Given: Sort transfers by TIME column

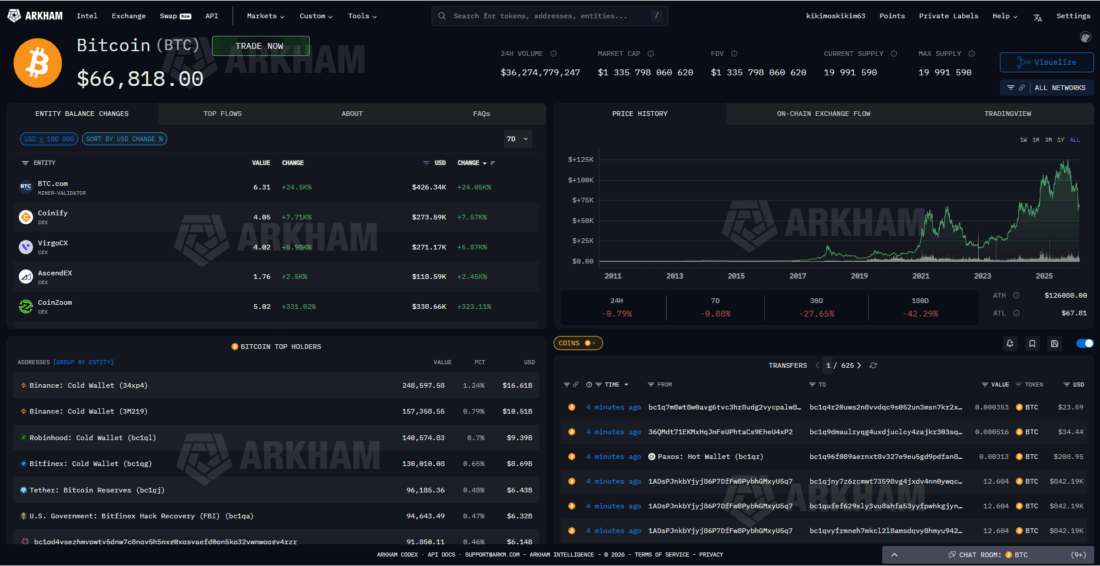Looking at the screenshot, I should coord(617,384).
